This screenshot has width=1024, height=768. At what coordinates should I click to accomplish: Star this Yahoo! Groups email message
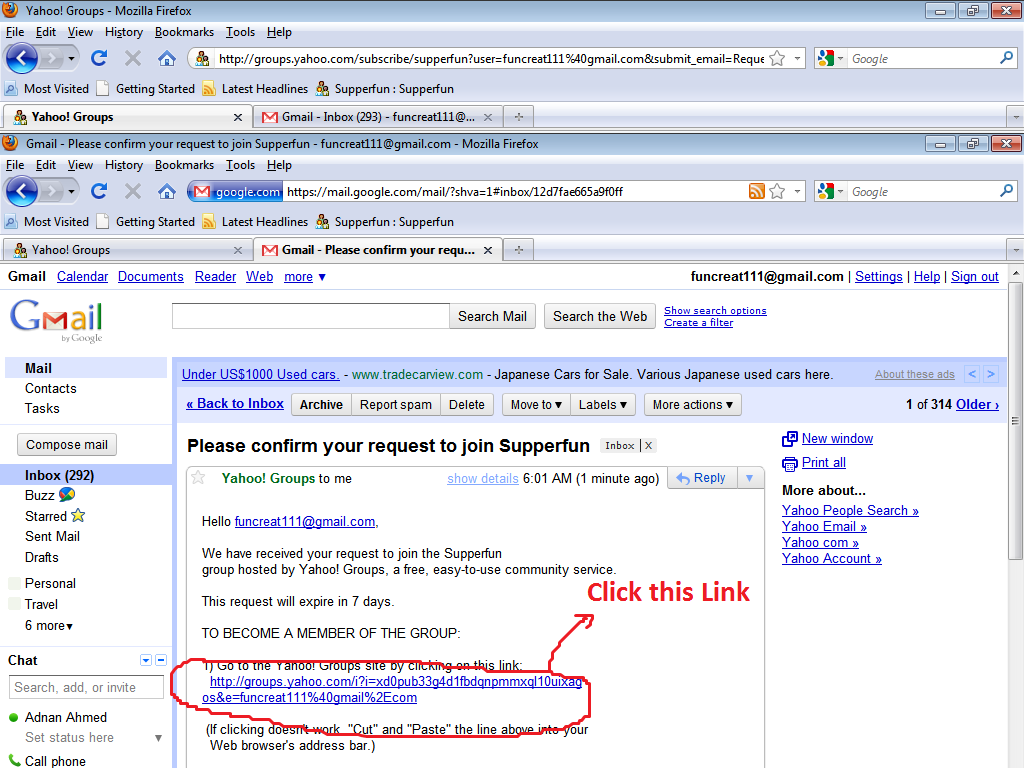[x=198, y=478]
